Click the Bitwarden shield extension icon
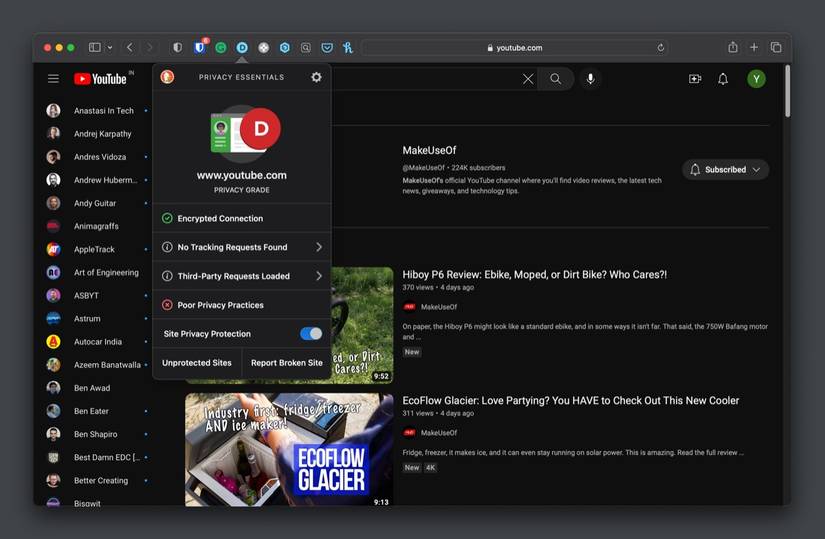 pyautogui.click(x=199, y=47)
